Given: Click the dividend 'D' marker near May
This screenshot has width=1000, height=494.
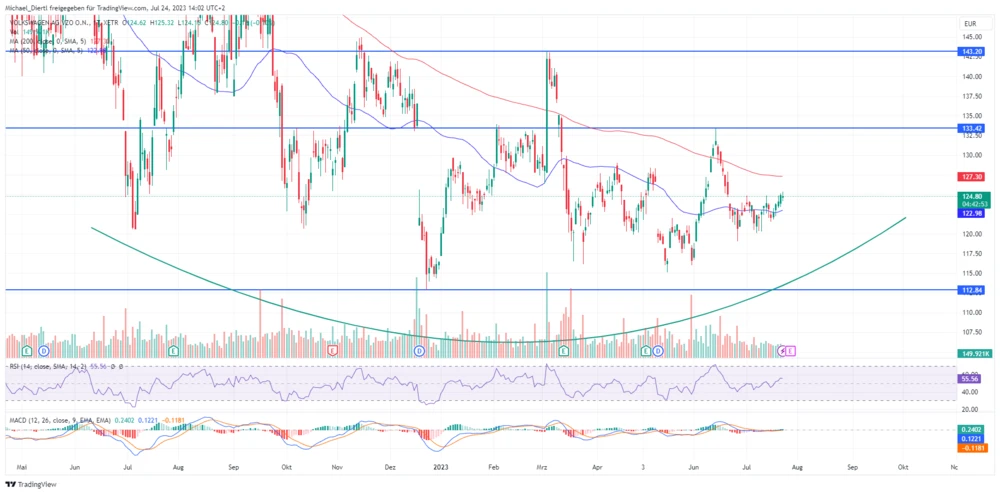Looking at the screenshot, I should pos(43,351).
